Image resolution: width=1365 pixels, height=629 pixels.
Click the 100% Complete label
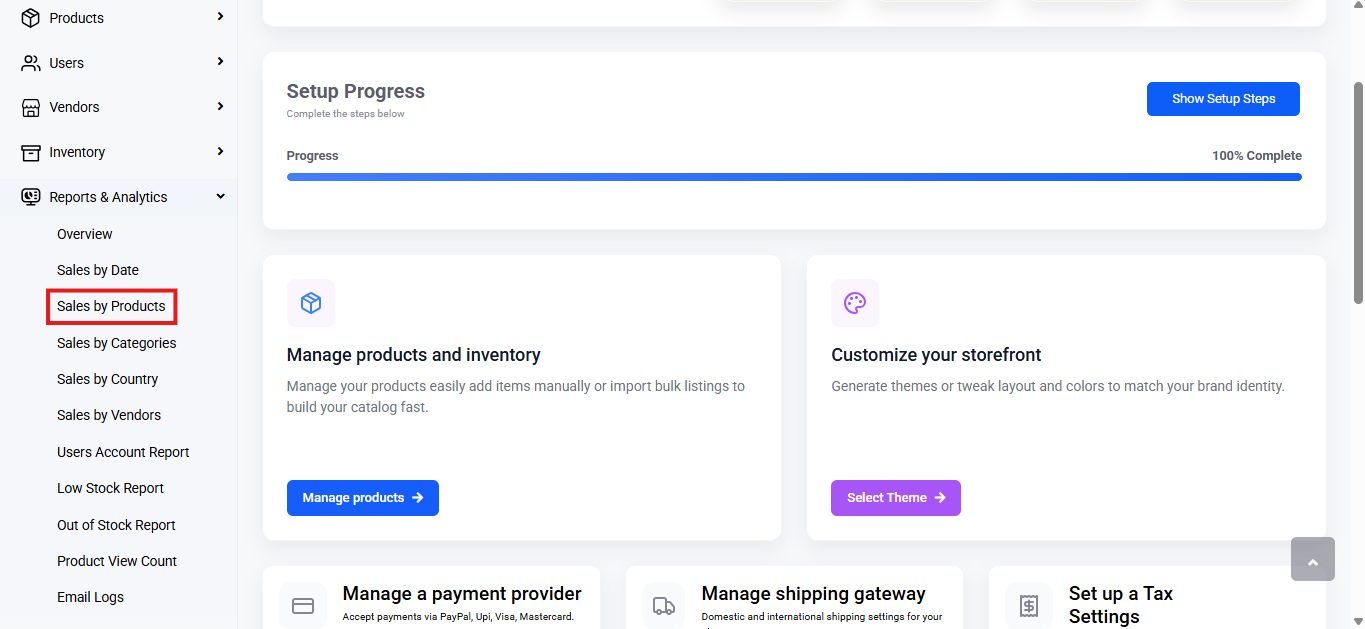pos(1257,156)
